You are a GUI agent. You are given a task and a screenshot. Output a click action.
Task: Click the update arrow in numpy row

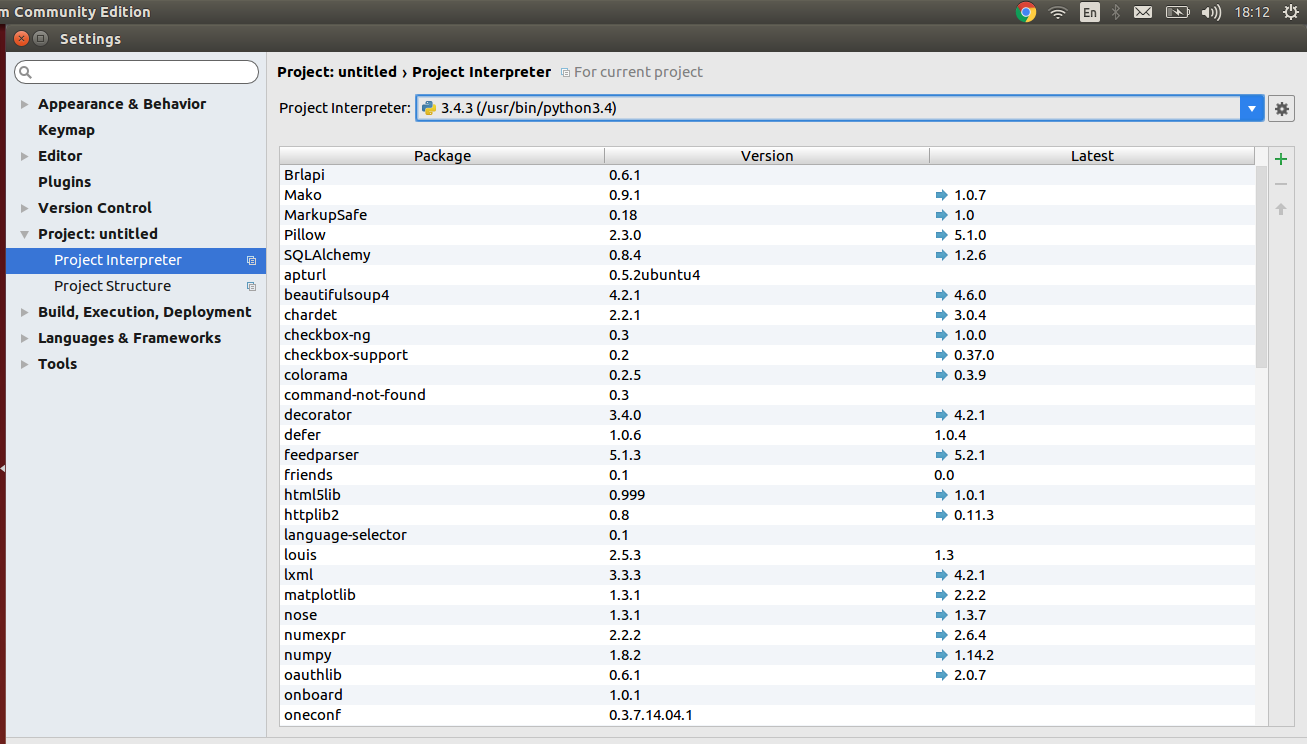pyautogui.click(x=941, y=655)
